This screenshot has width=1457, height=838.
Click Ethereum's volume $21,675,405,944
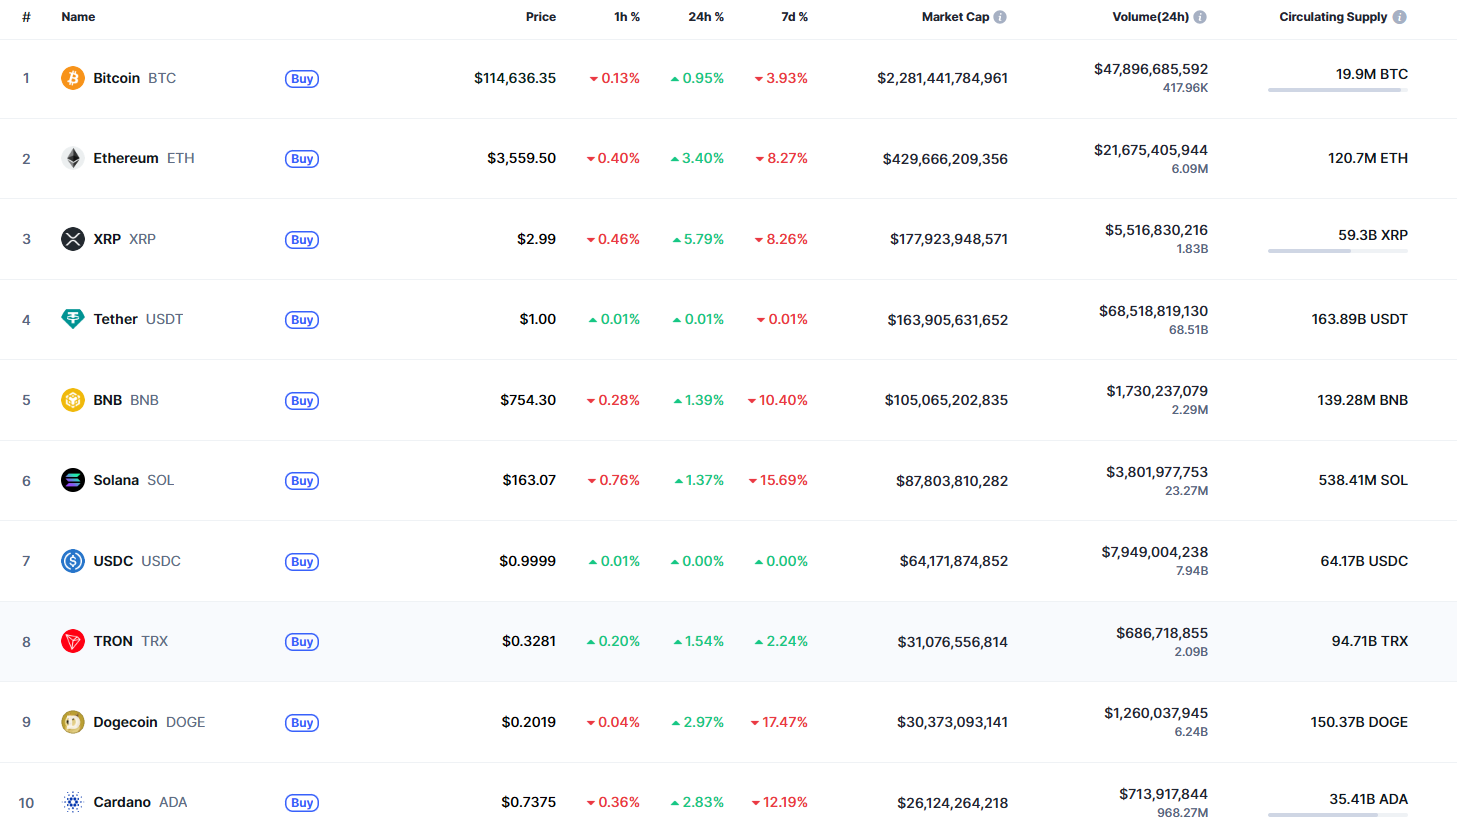tap(1151, 150)
